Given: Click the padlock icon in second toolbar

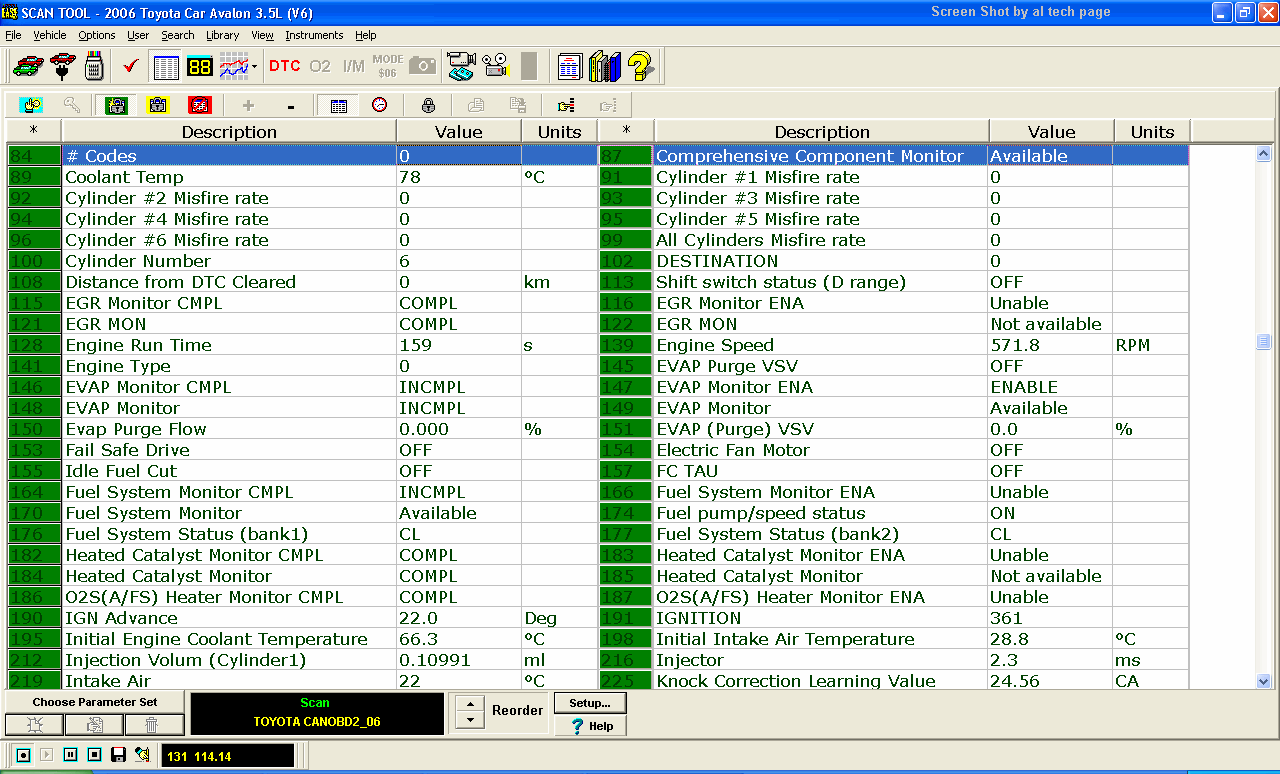Looking at the screenshot, I should click(x=428, y=105).
